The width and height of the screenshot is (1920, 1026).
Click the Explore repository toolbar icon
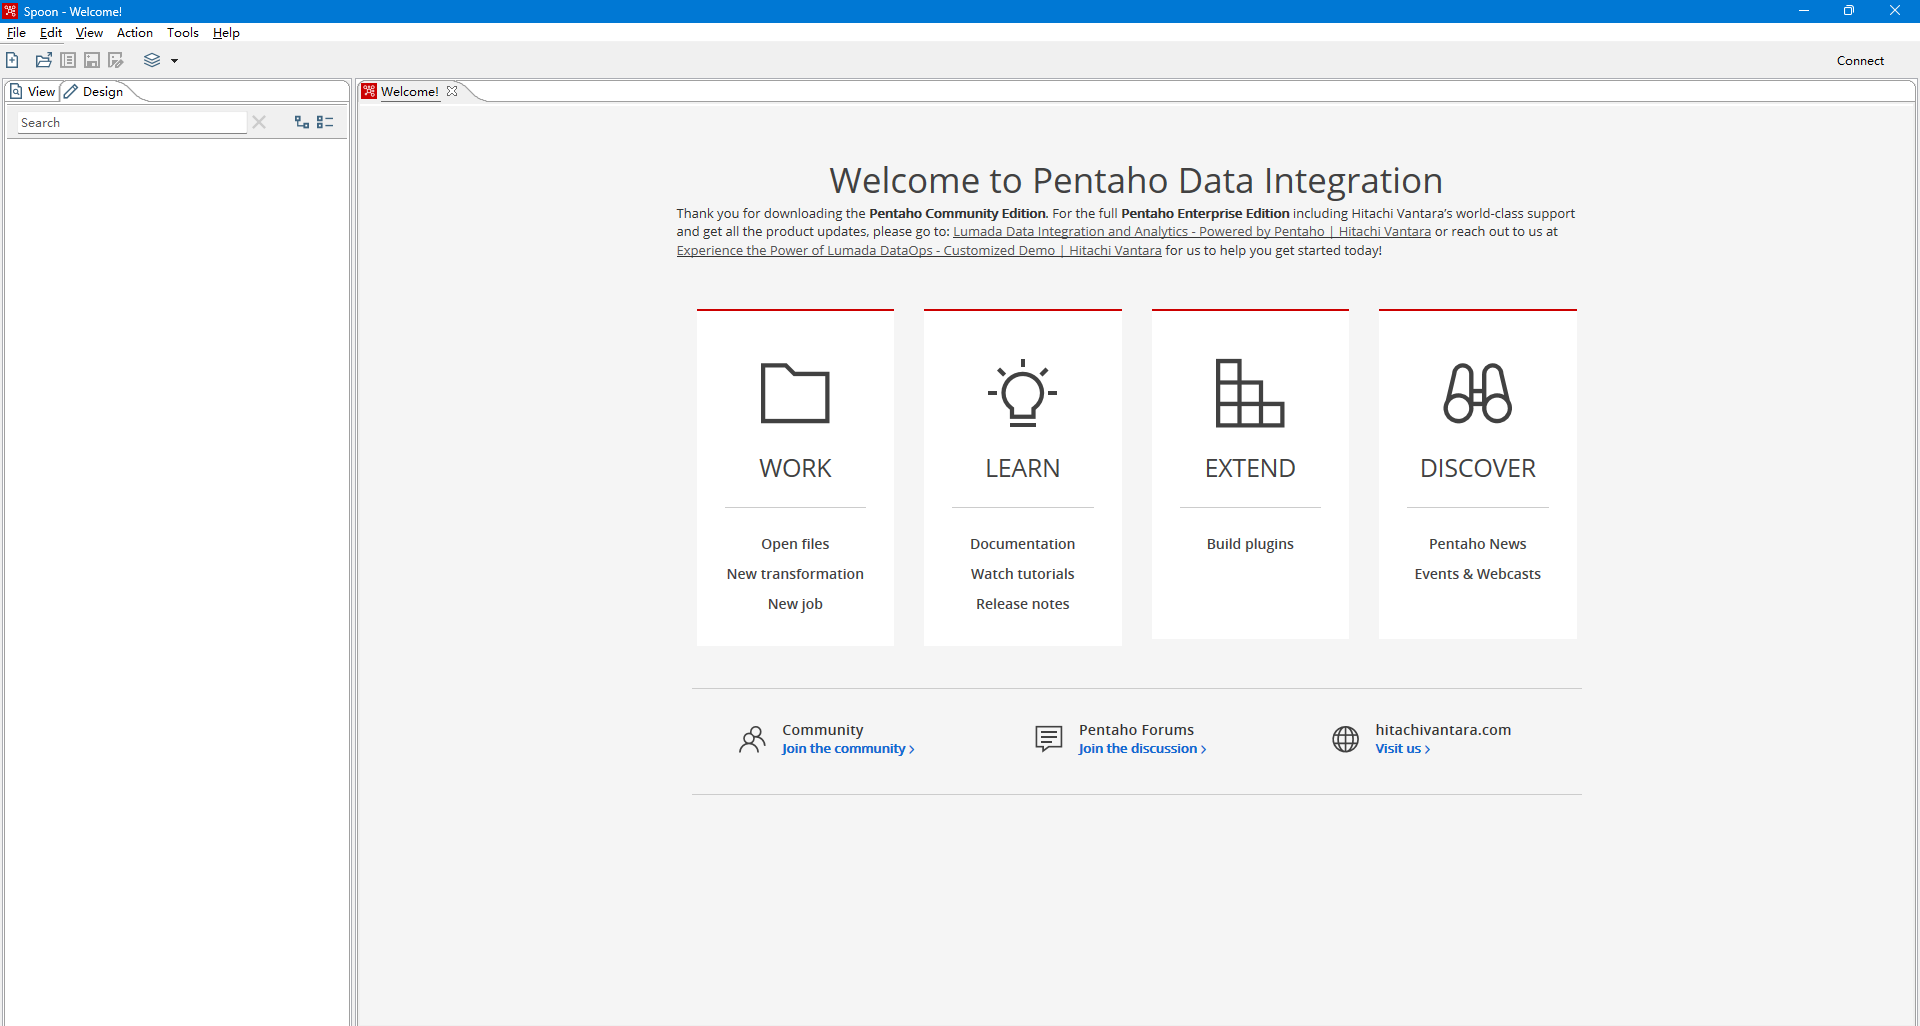[x=68, y=60]
